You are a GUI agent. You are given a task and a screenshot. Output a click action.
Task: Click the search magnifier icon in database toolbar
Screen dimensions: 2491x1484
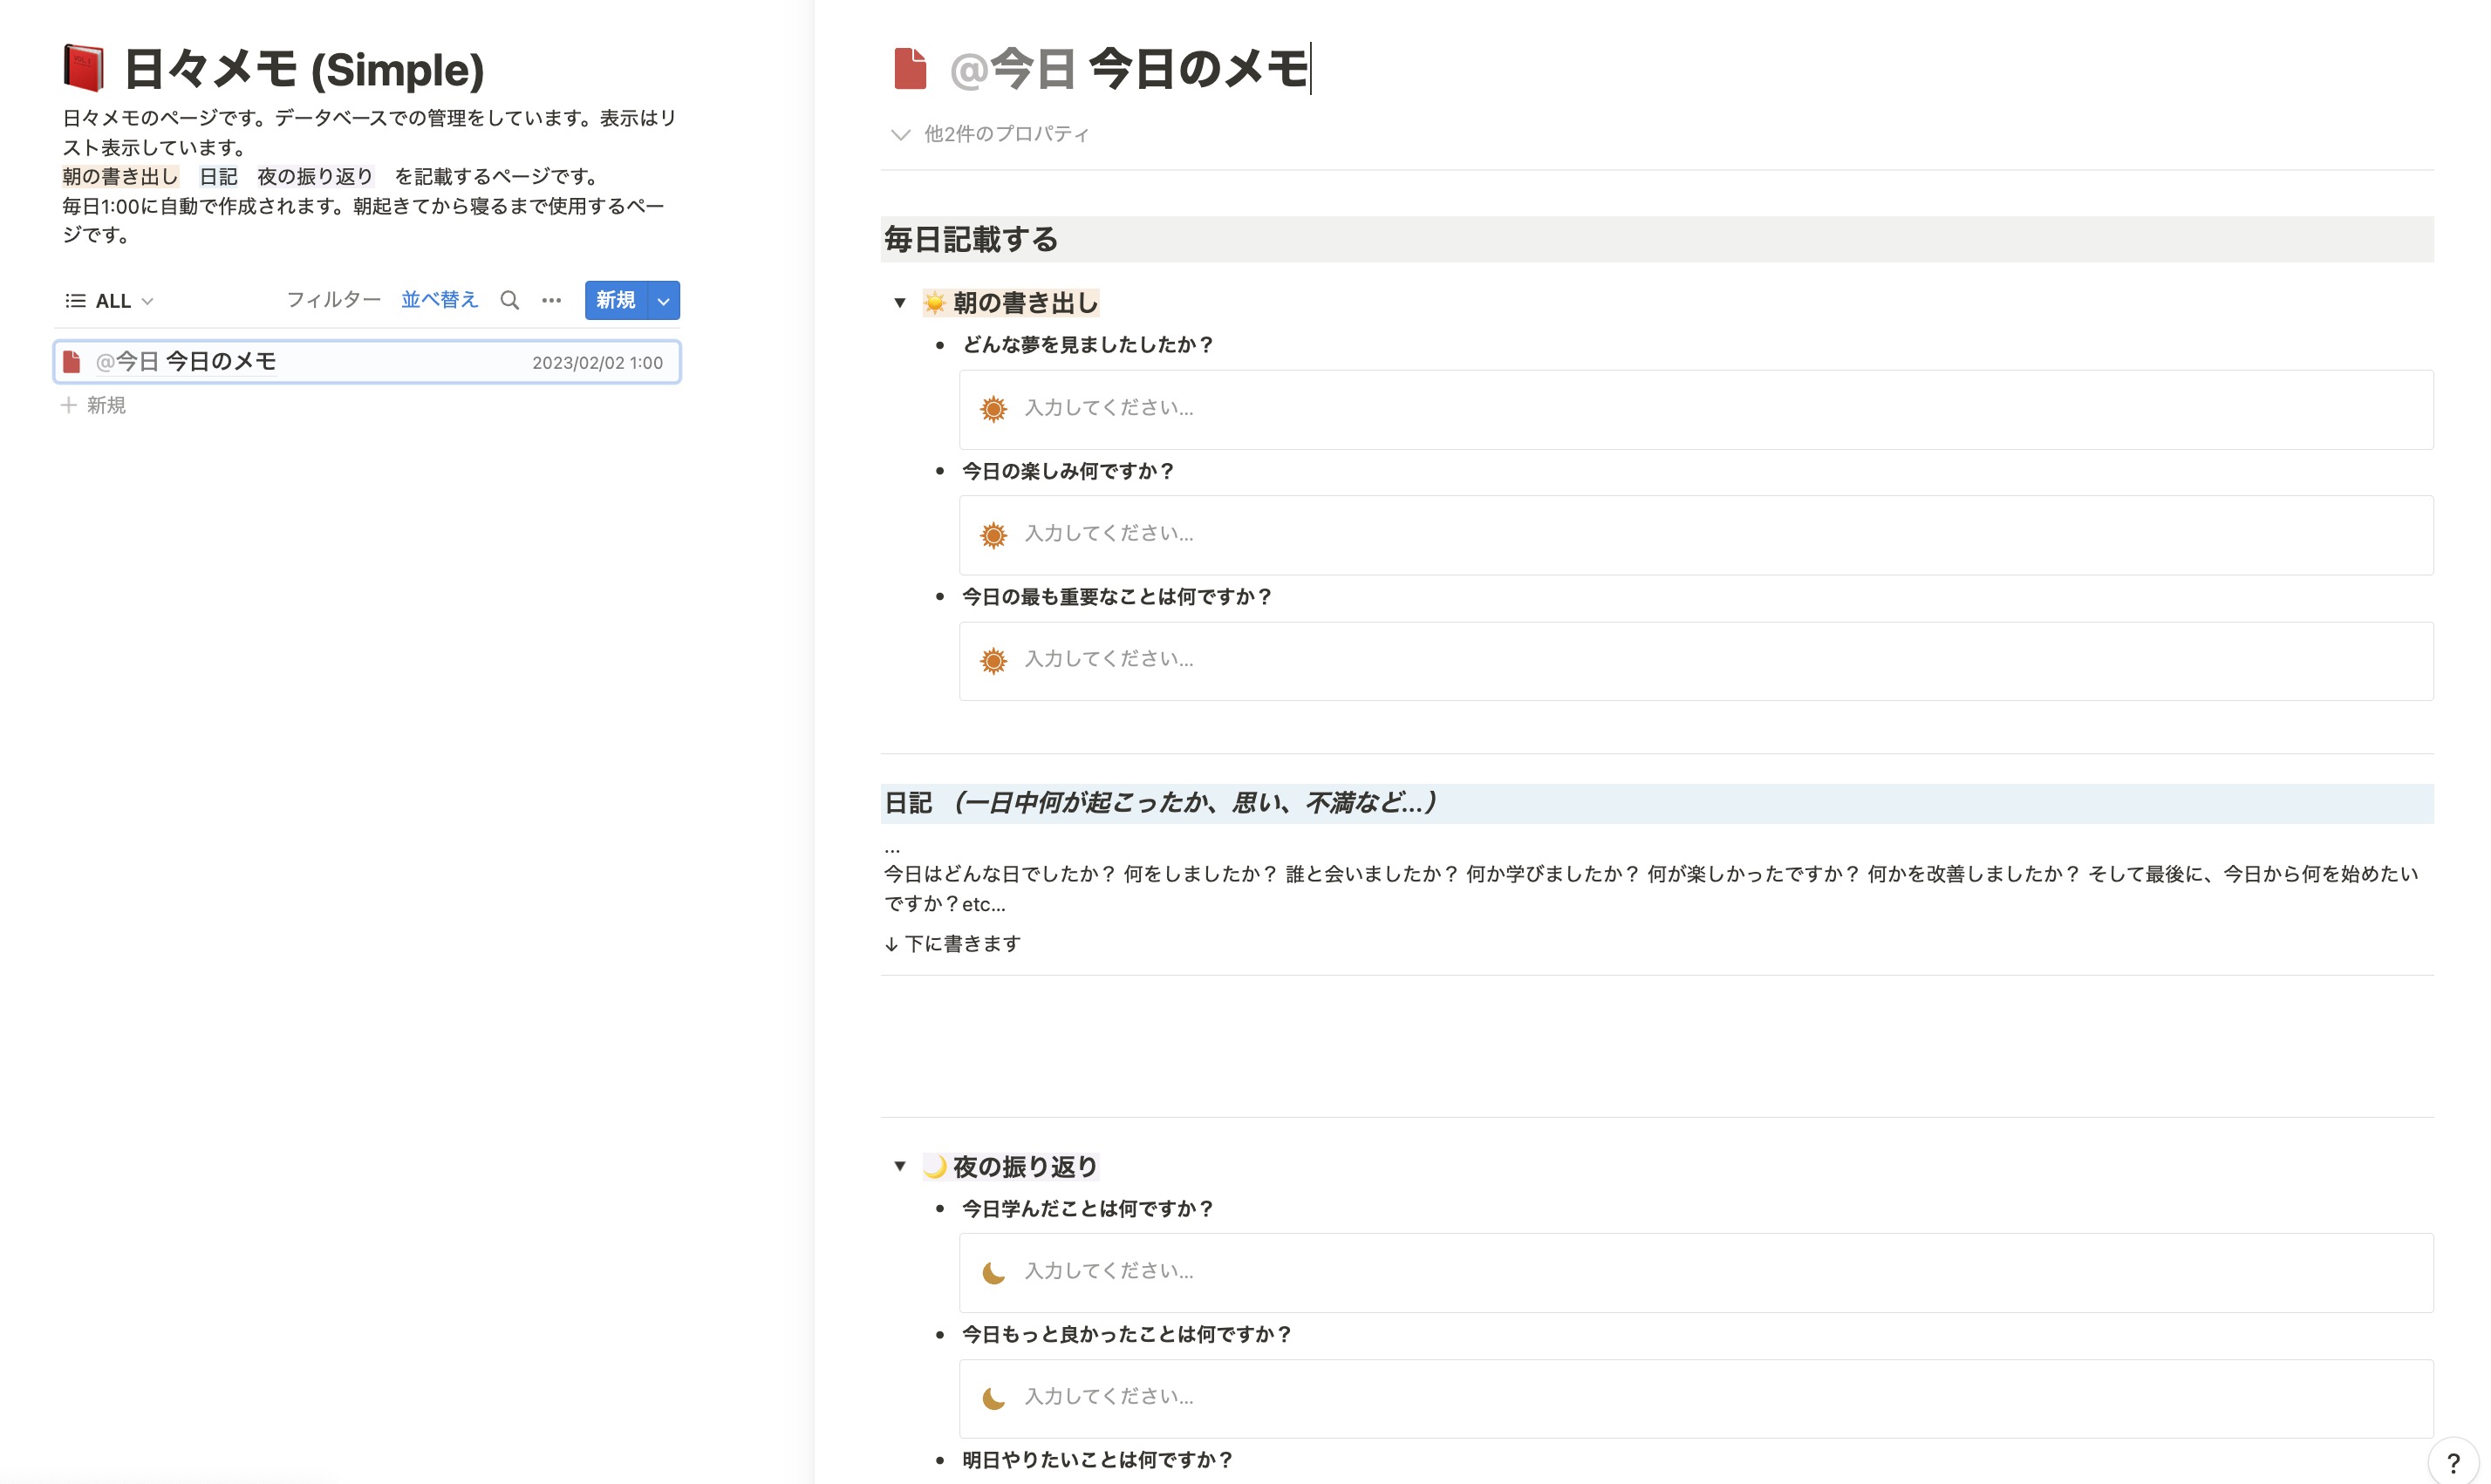(509, 300)
